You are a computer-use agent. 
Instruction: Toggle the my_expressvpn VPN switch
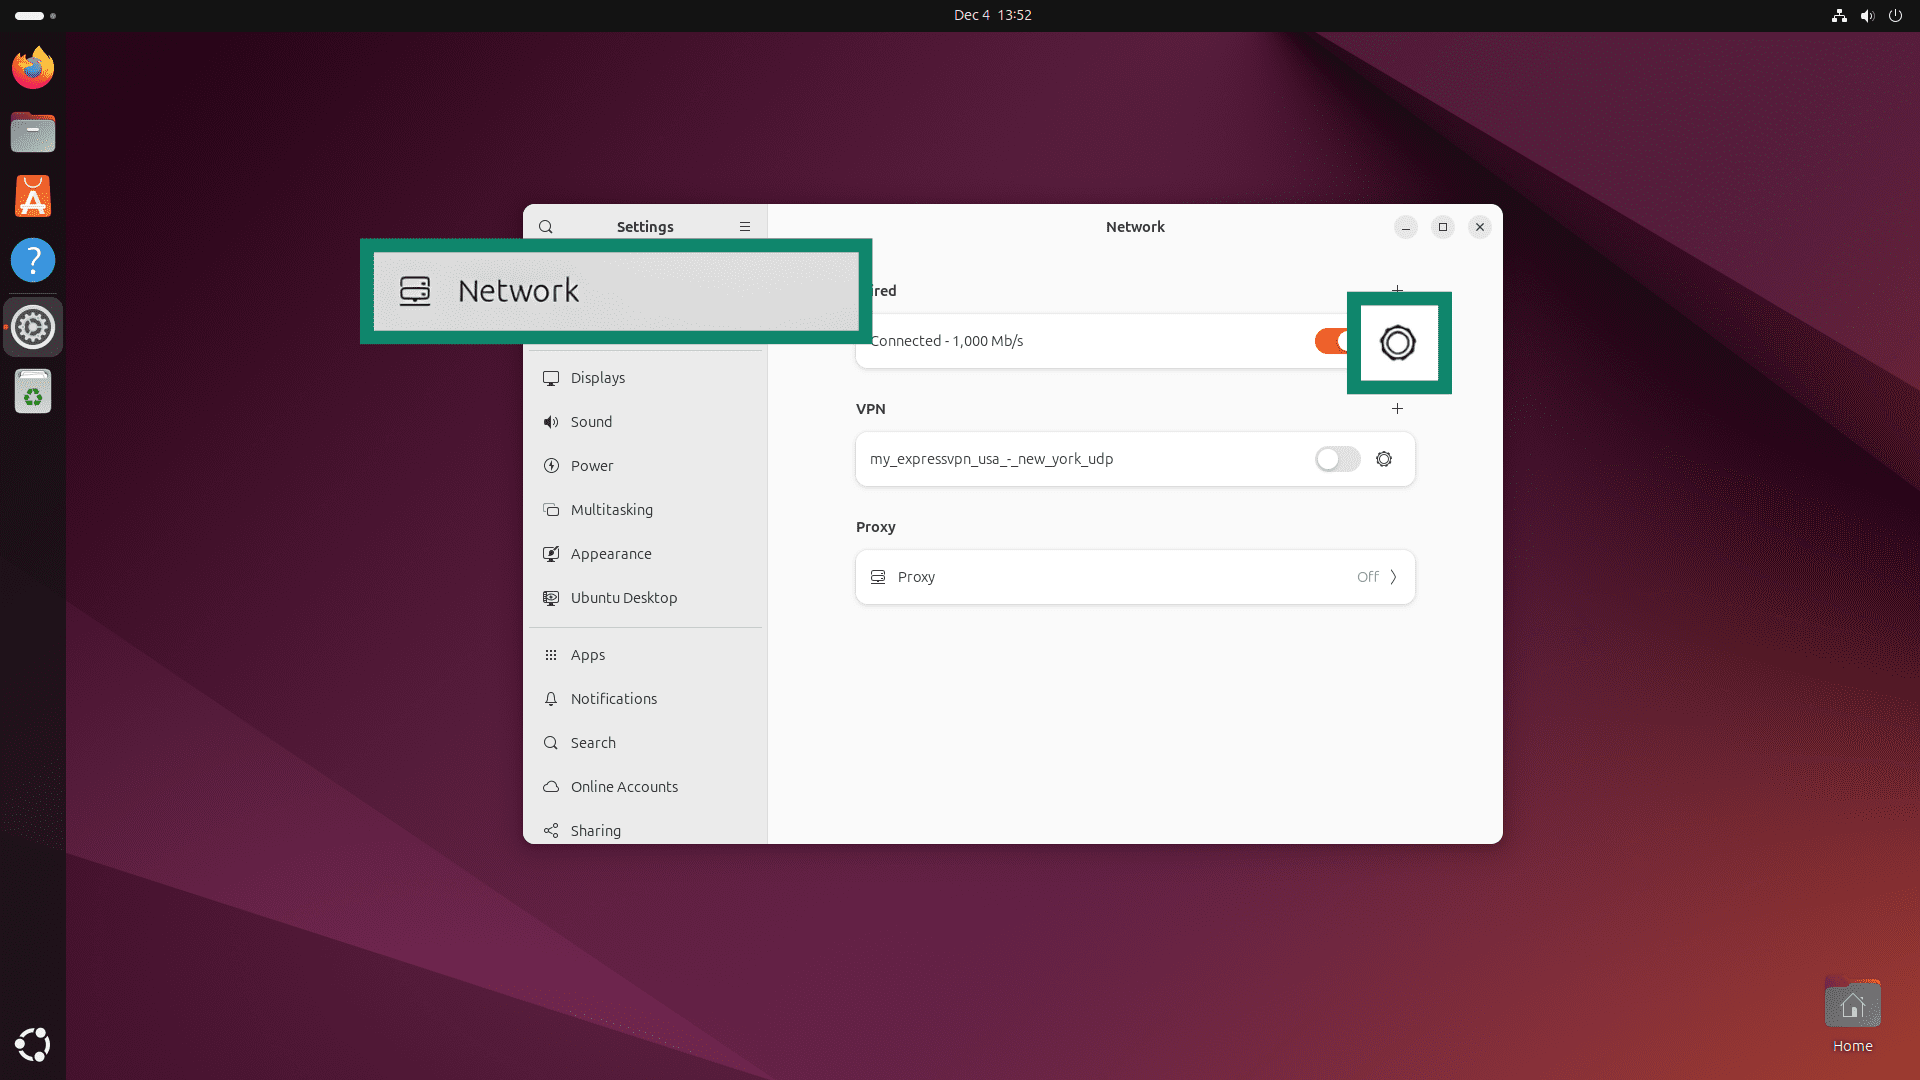coord(1338,459)
